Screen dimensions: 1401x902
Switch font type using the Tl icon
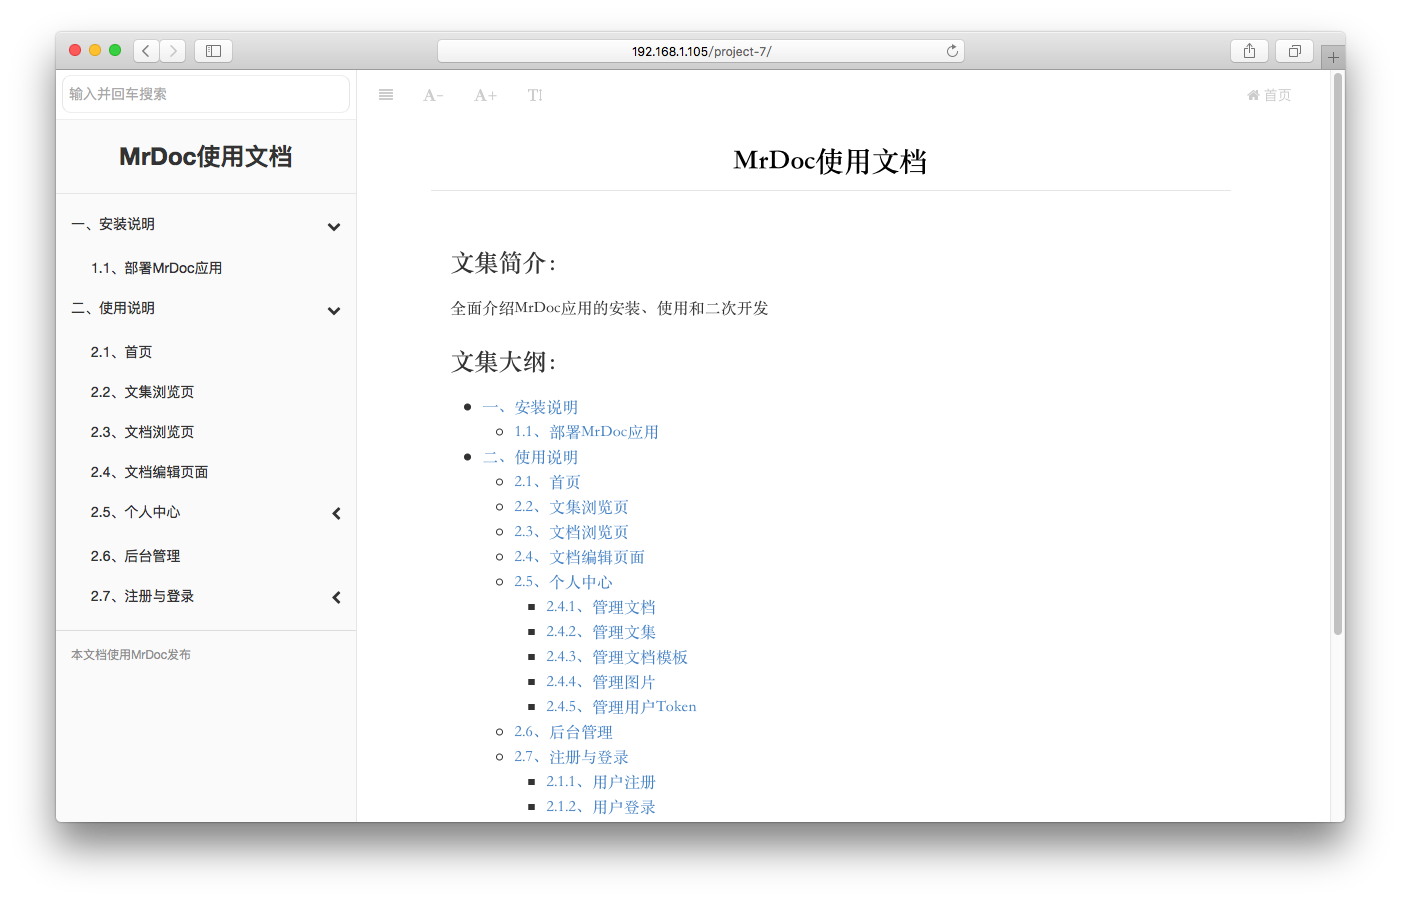click(x=535, y=95)
